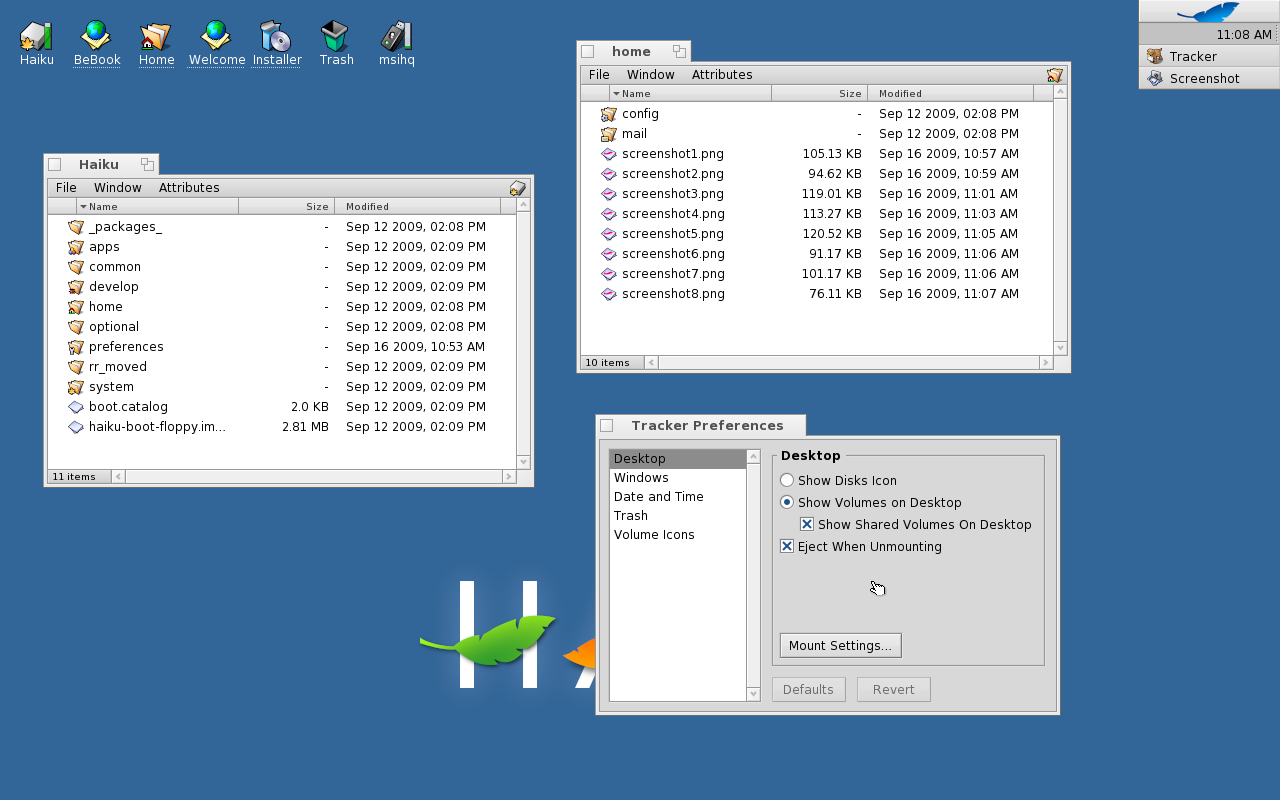Click the _packages_ folder icon in Haiku window
The width and height of the screenshot is (1280, 800).
point(76,227)
